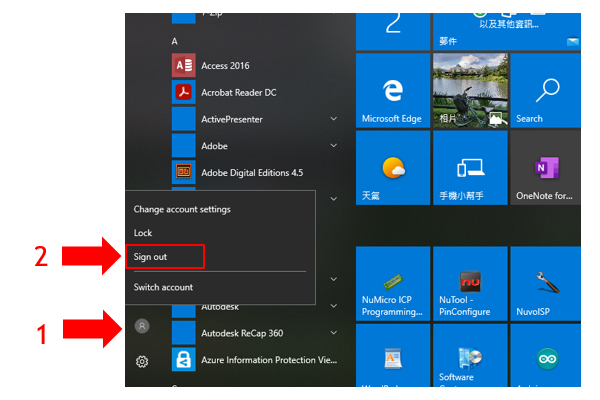
Task: Open the Photos tile with bicycle image
Action: point(468,93)
